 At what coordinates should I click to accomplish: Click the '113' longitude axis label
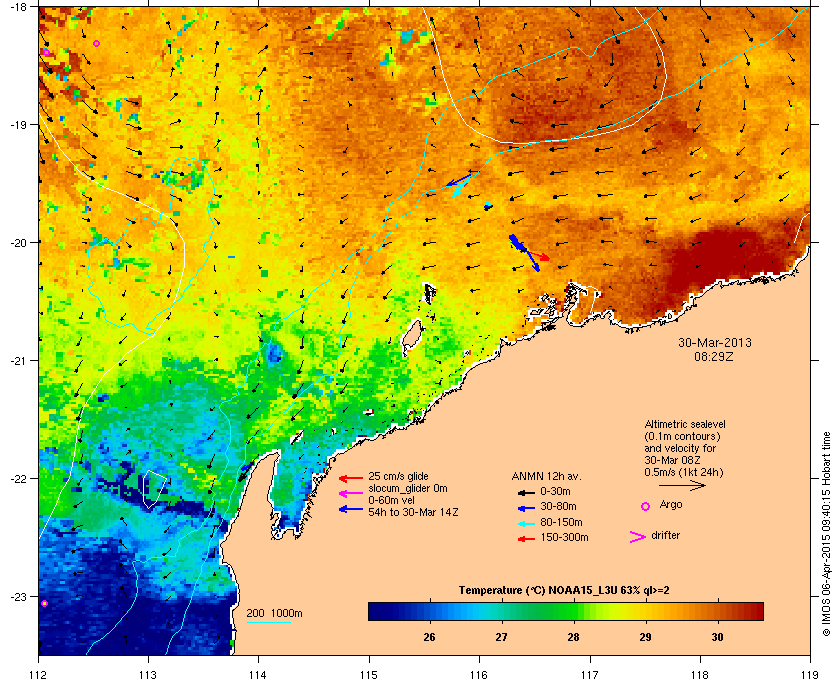click(148, 674)
